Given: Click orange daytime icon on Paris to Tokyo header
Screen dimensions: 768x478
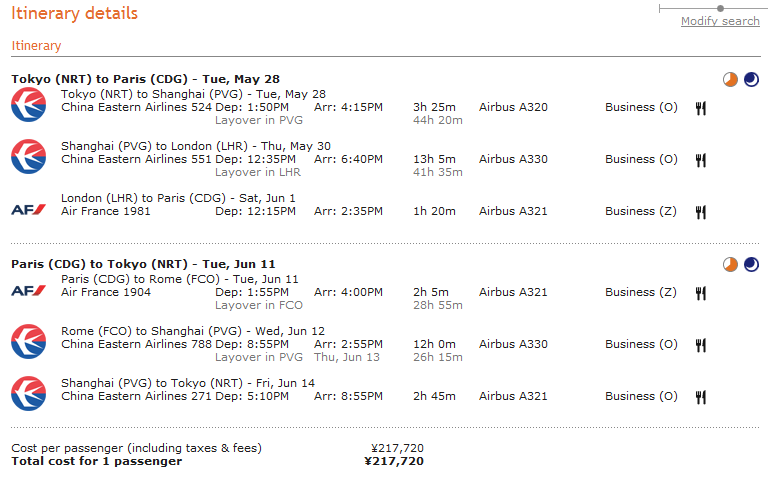Looking at the screenshot, I should tap(731, 265).
